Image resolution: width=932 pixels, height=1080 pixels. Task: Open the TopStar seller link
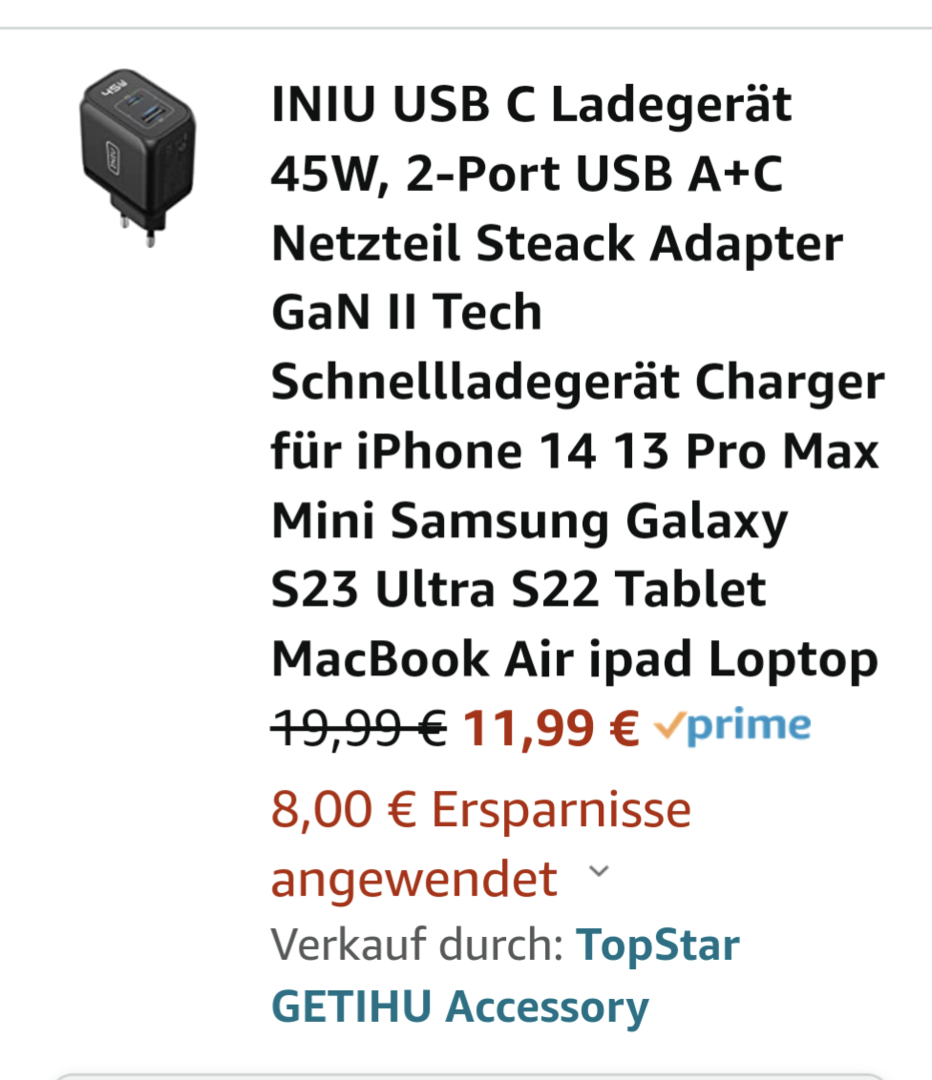(658, 945)
